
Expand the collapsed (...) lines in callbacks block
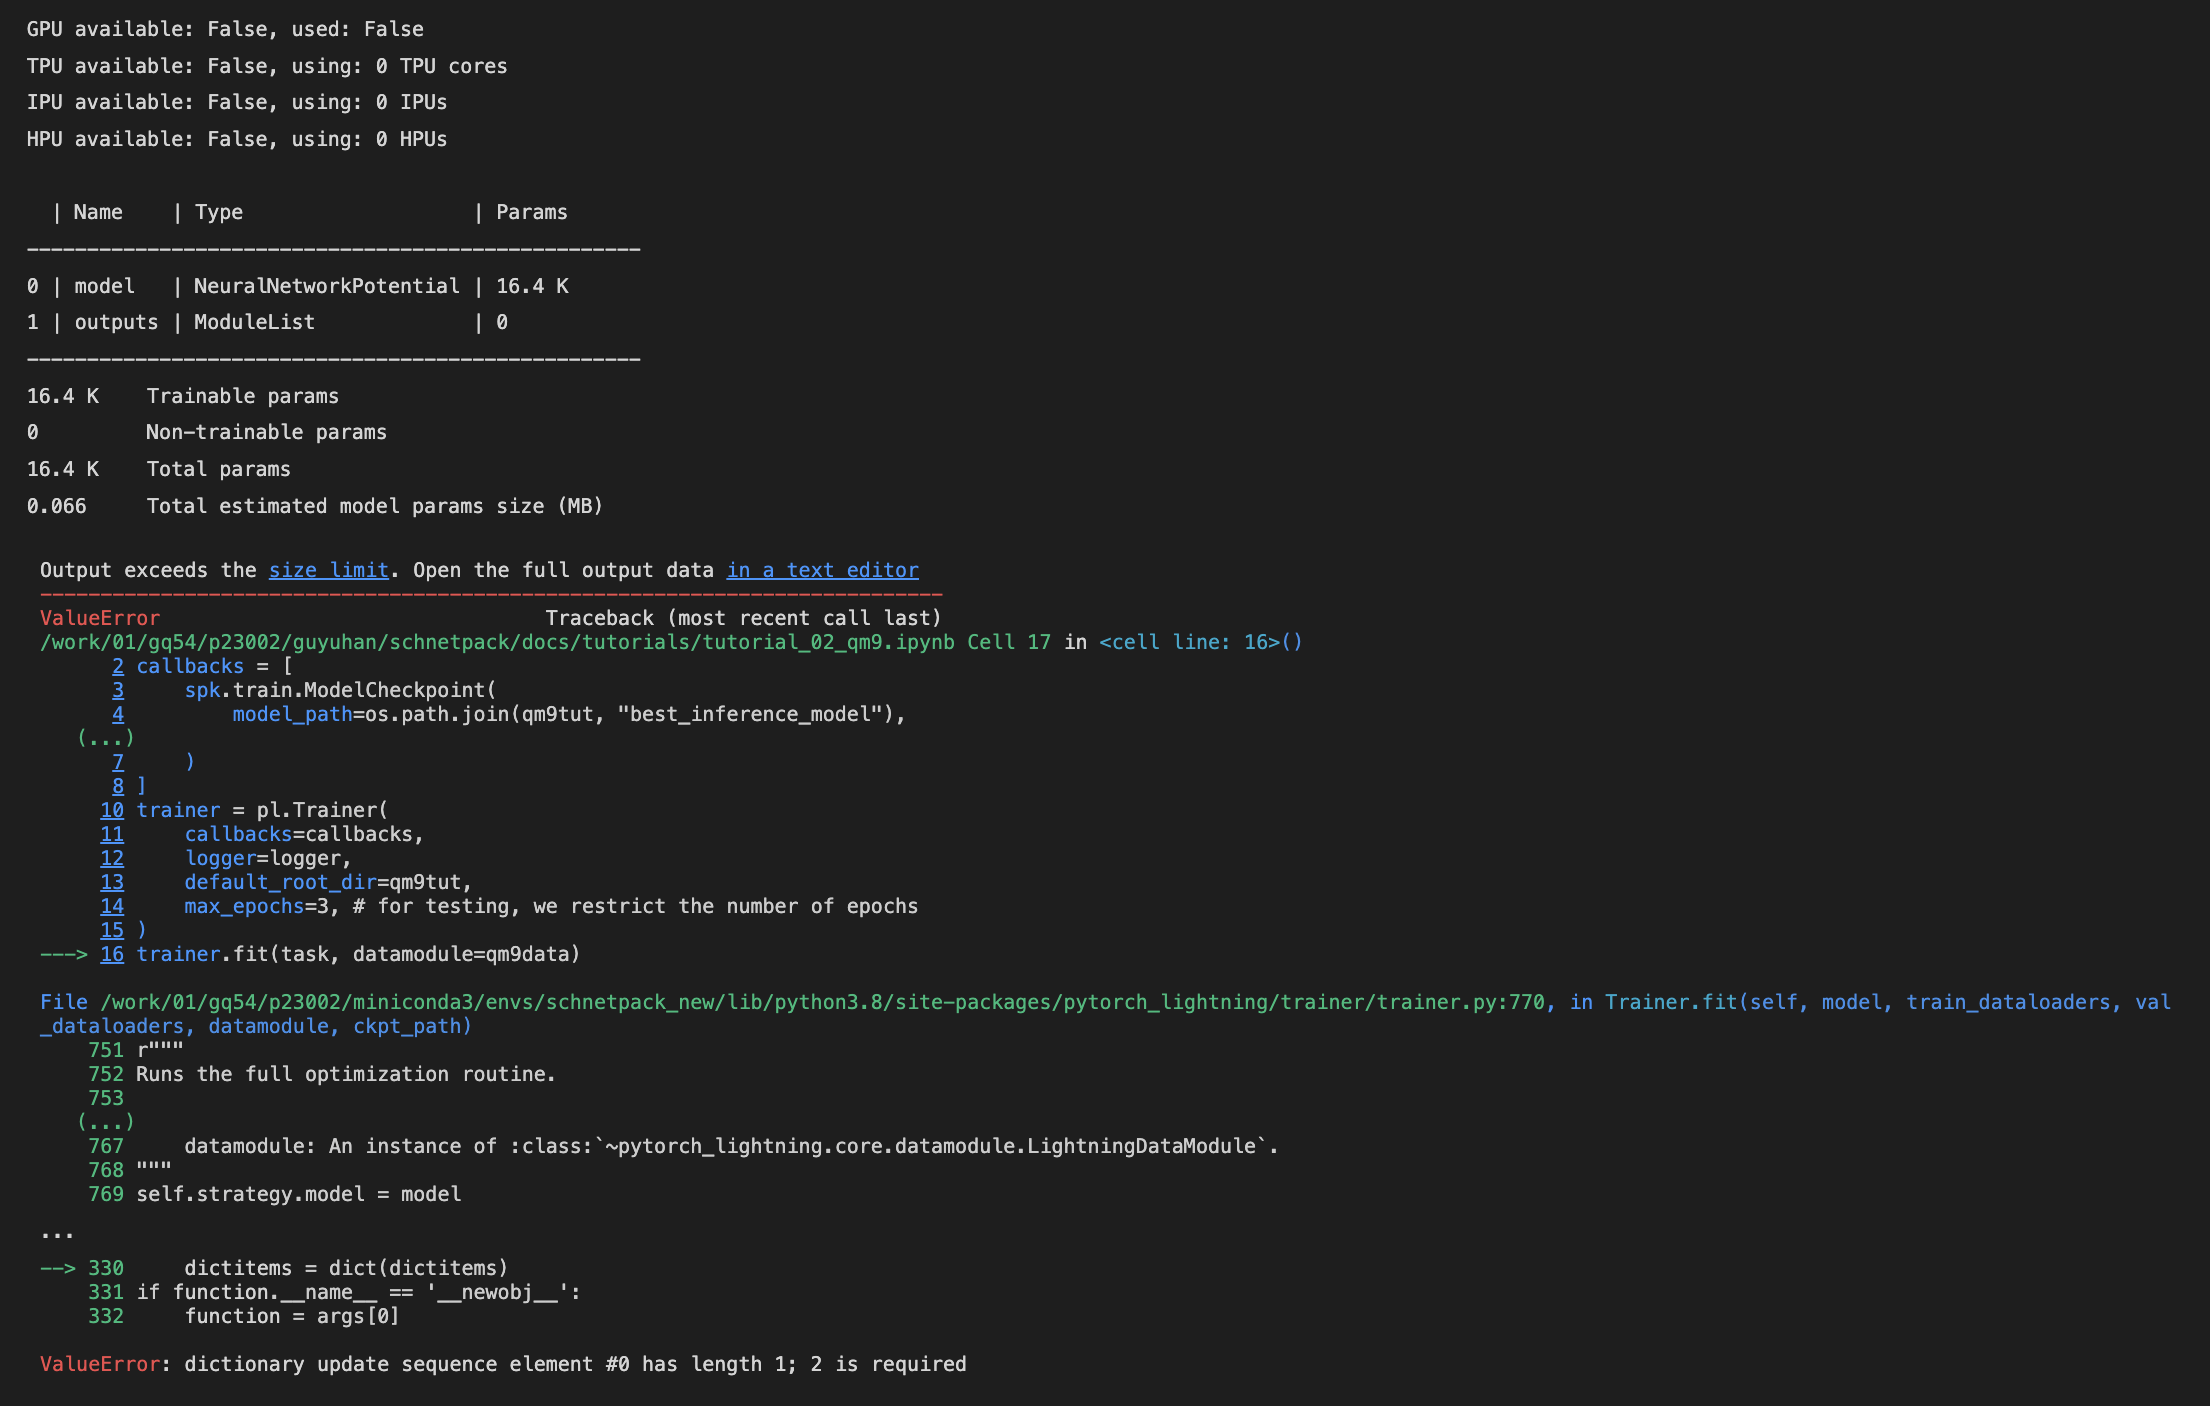pos(104,738)
